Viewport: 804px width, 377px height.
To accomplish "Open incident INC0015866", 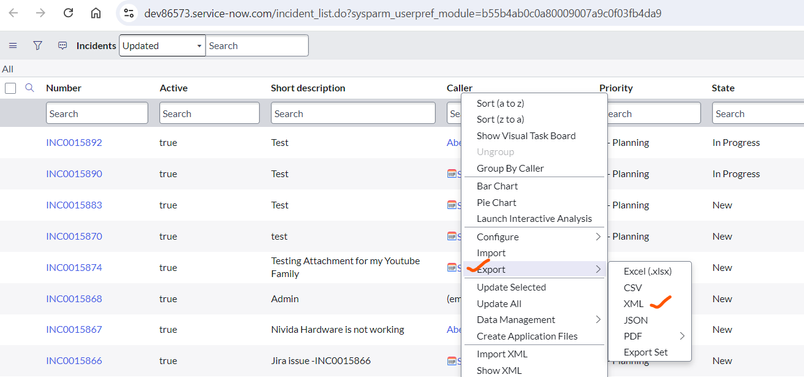I will pyautogui.click(x=74, y=361).
